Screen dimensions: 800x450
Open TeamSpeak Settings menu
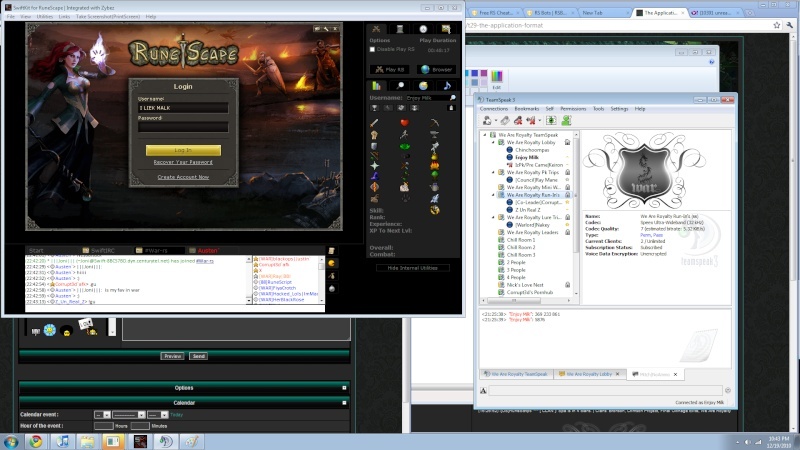pos(619,109)
